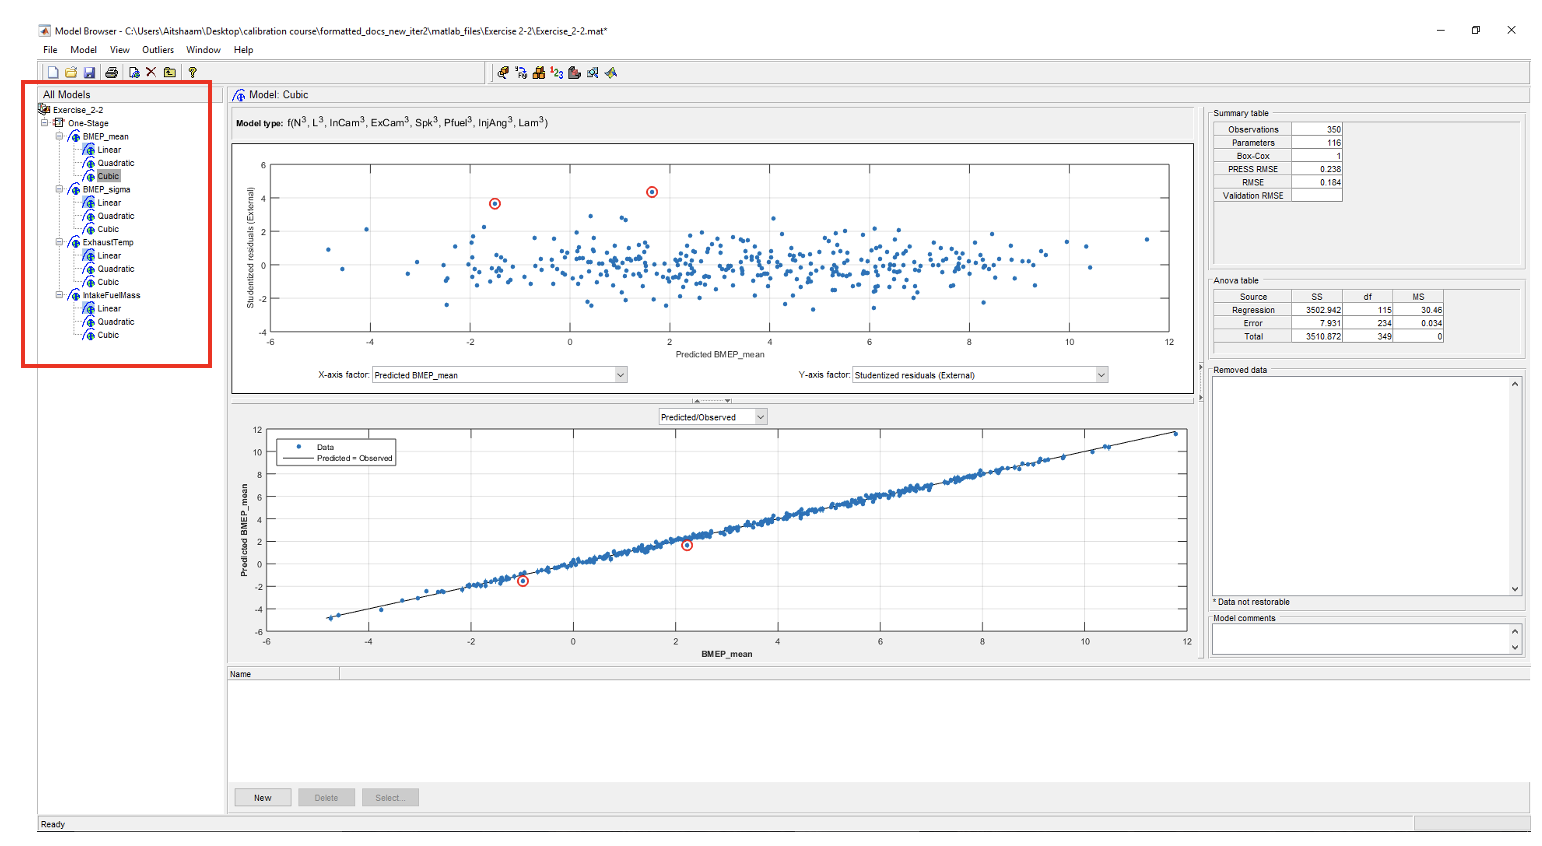Screen dimensions: 1542x846
Task: Click the circled outlier near residual 4.4
Action: coord(652,192)
